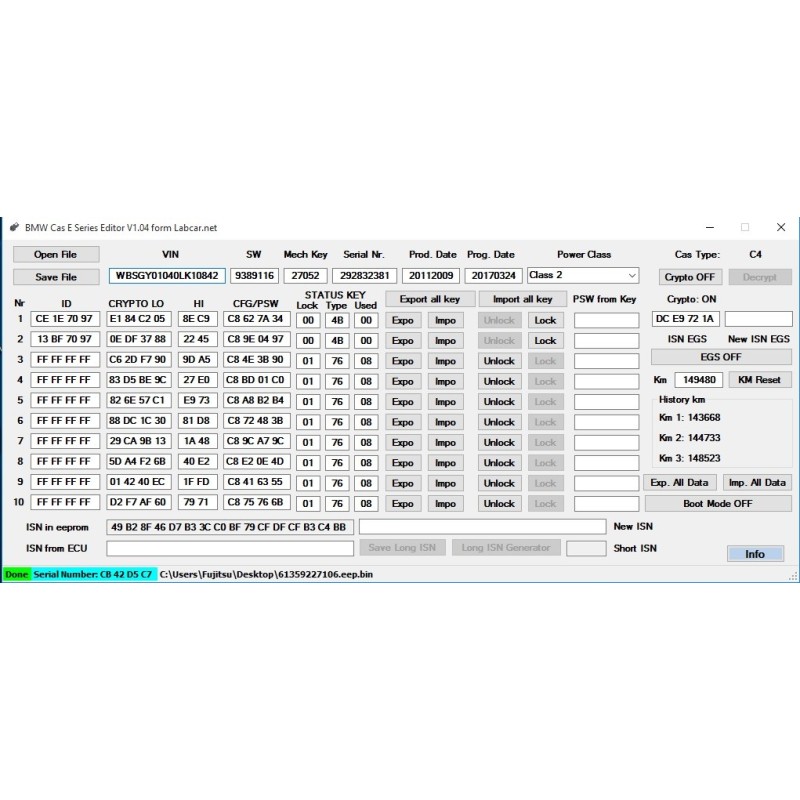
Task: Close the BMW Cas Editor window
Action: tap(781, 228)
